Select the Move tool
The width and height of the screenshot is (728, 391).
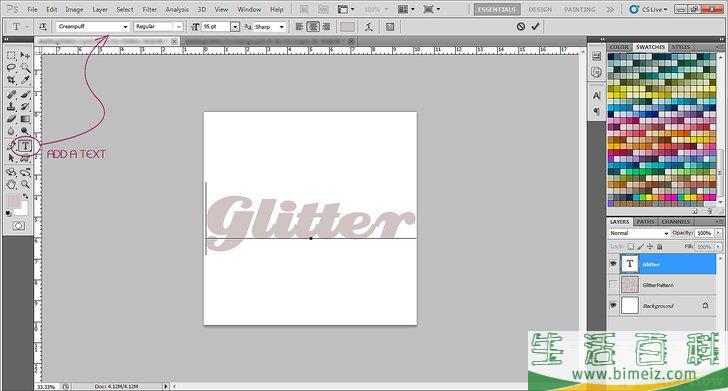pos(25,55)
